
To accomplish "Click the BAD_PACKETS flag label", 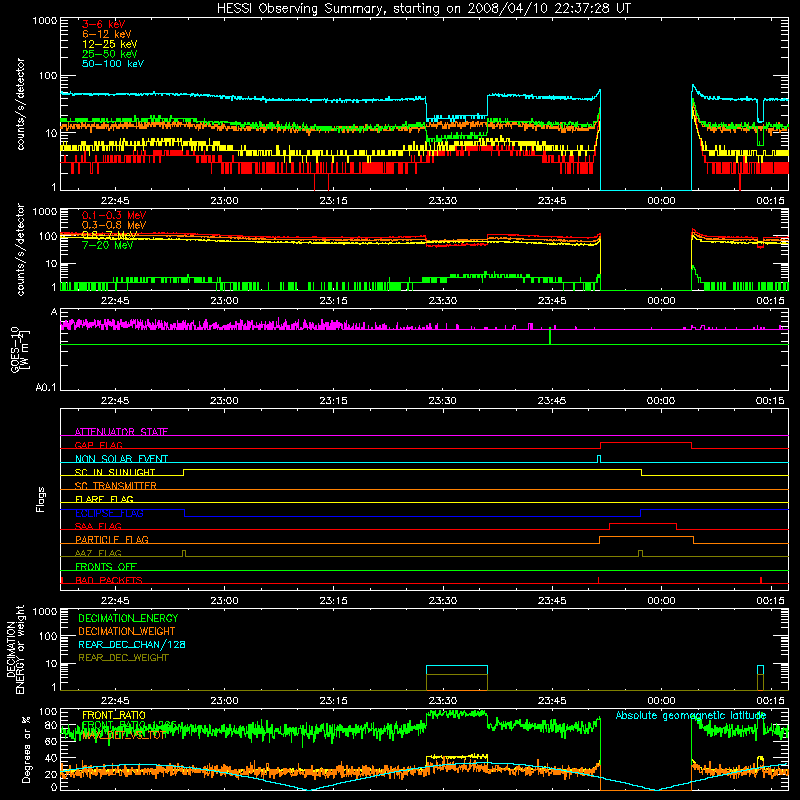I will point(109,580).
